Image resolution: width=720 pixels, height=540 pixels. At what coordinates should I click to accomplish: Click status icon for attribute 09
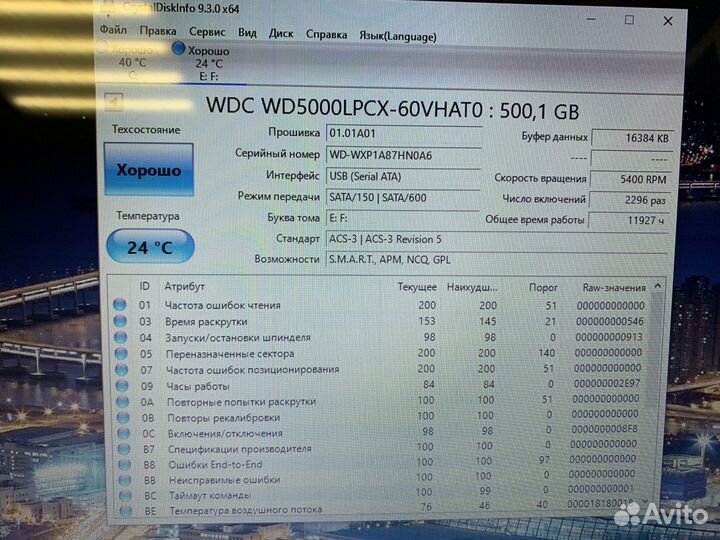tap(122, 385)
